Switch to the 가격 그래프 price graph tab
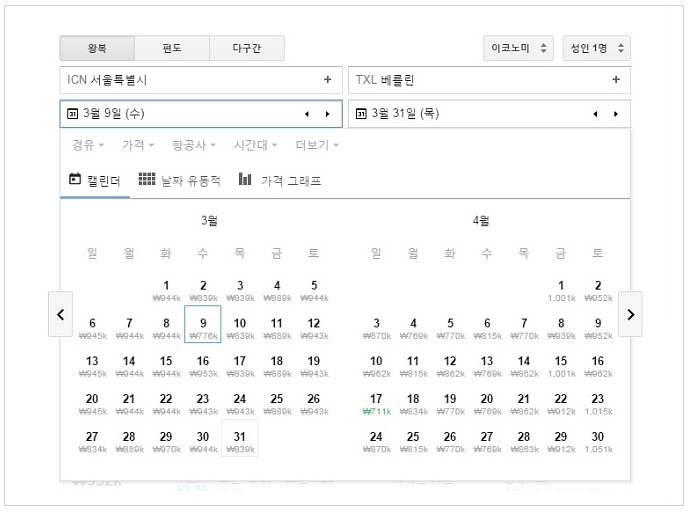This screenshot has width=688, height=511. (x=280, y=180)
